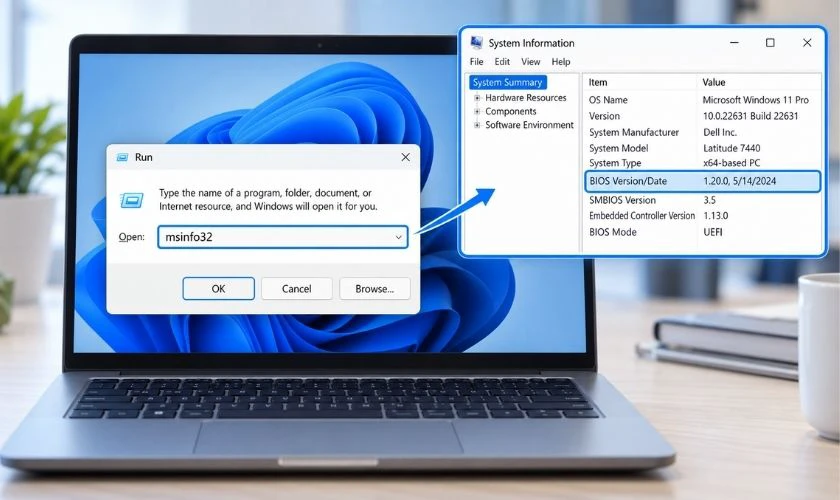Click the System Information title bar icon
The width and height of the screenshot is (840, 500).
click(476, 42)
